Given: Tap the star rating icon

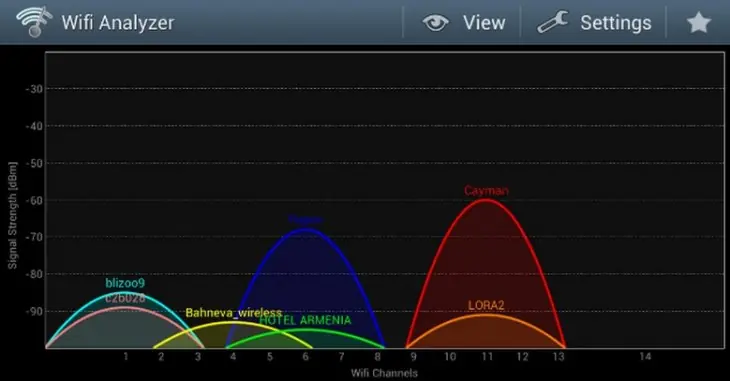Looking at the screenshot, I should 699,22.
